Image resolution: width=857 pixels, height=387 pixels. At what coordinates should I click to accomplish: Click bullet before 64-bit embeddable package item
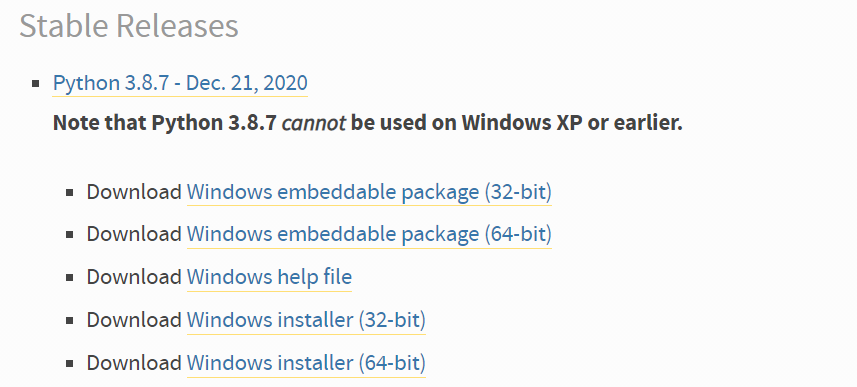pos(69,235)
